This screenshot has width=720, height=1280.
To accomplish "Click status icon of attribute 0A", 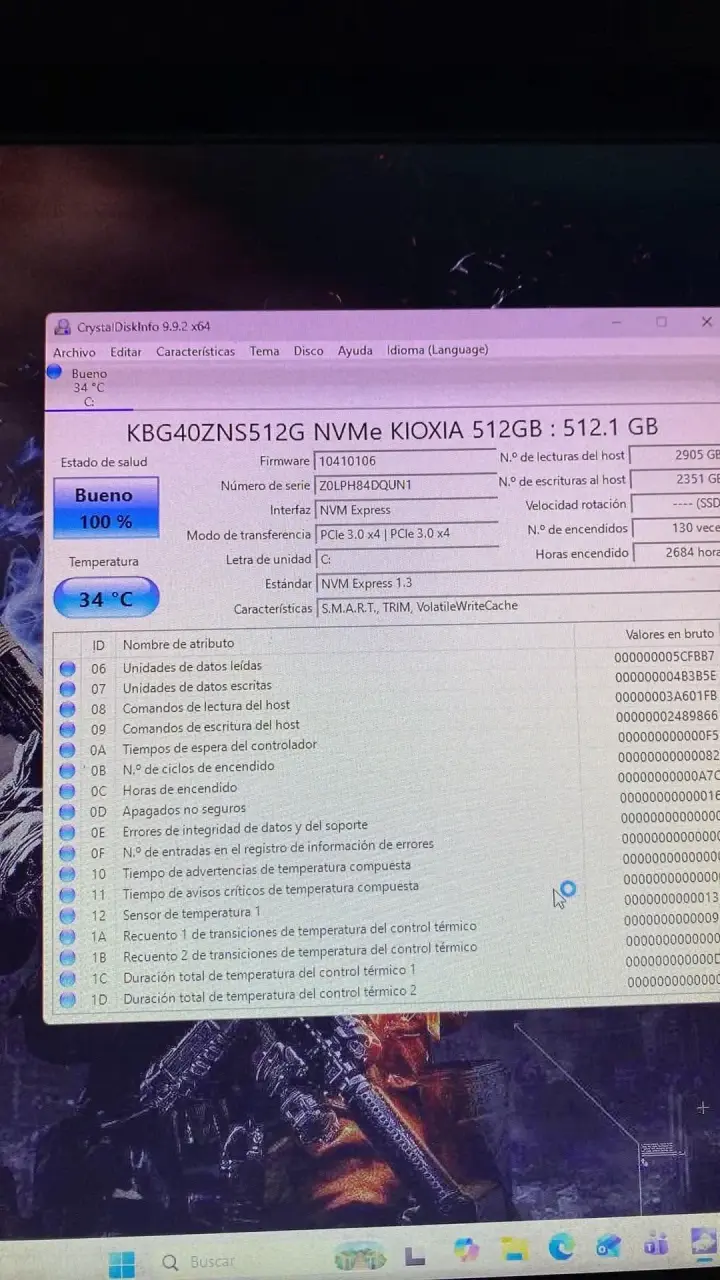I will [x=67, y=750].
